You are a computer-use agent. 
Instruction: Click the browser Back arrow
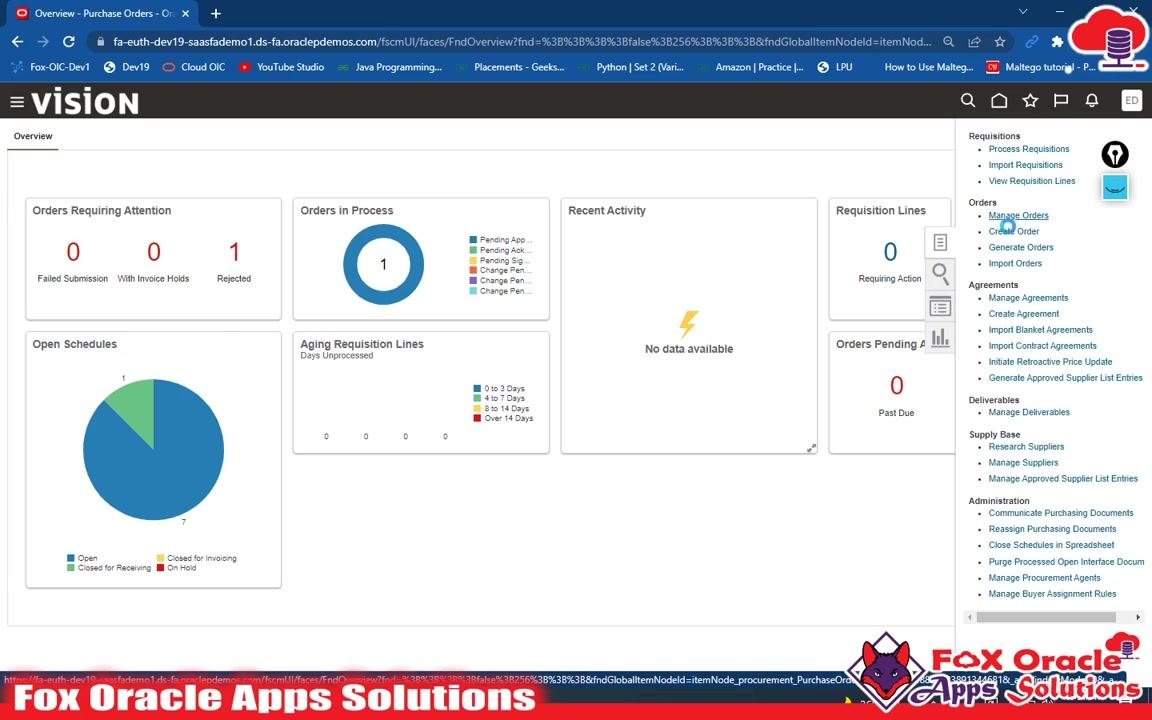pos(18,42)
